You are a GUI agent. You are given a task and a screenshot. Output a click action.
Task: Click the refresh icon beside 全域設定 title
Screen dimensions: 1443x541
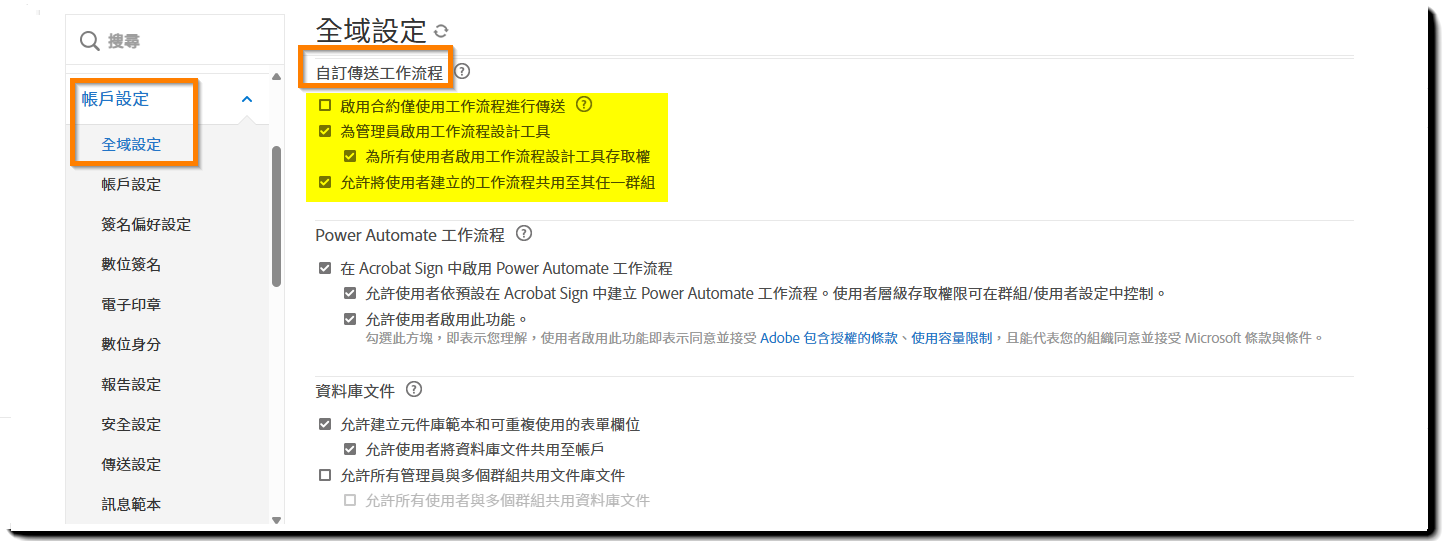coord(441,32)
